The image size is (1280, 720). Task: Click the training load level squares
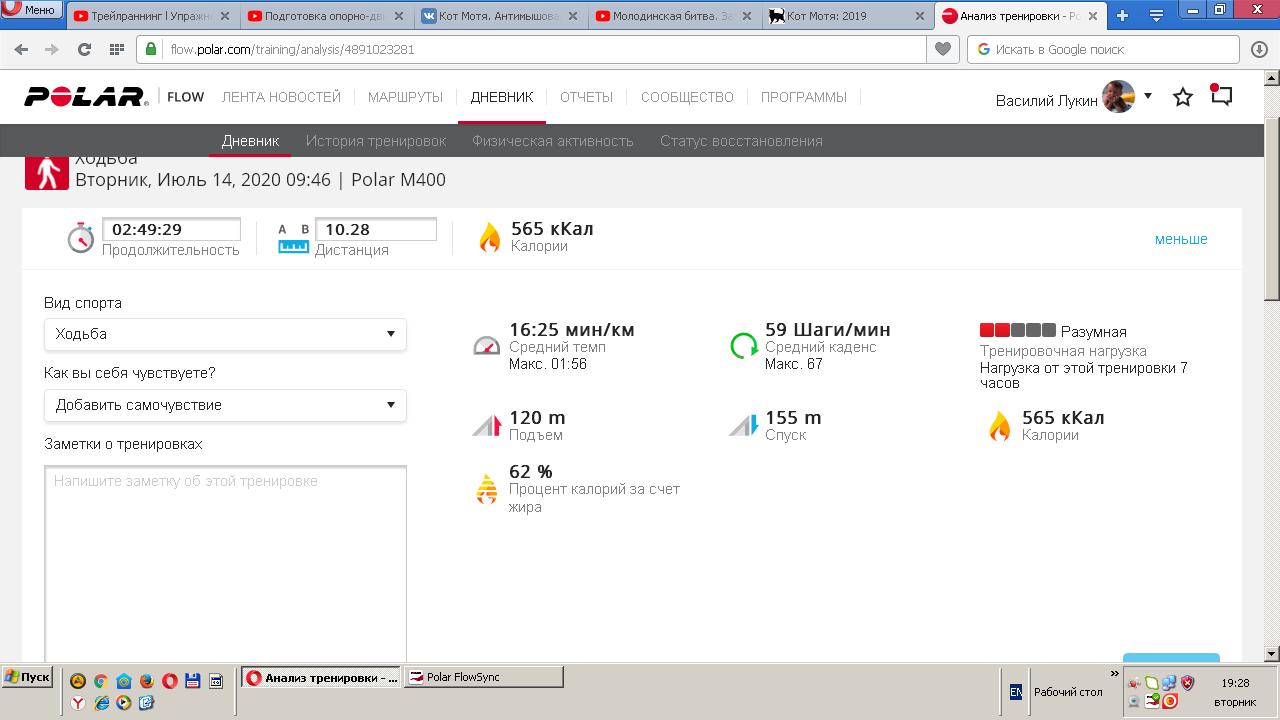coord(1017,330)
